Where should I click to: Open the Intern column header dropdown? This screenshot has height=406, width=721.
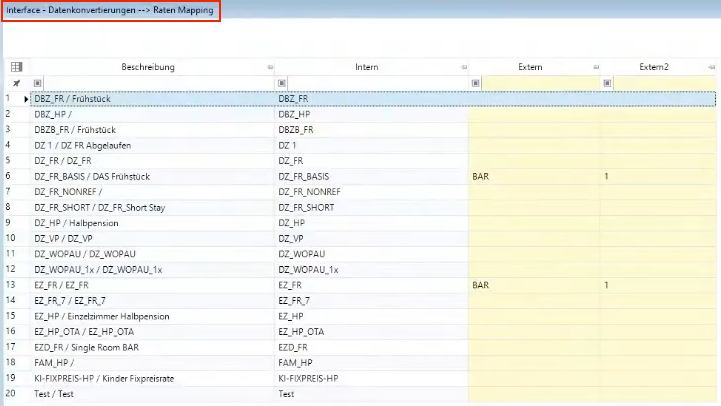[462, 67]
